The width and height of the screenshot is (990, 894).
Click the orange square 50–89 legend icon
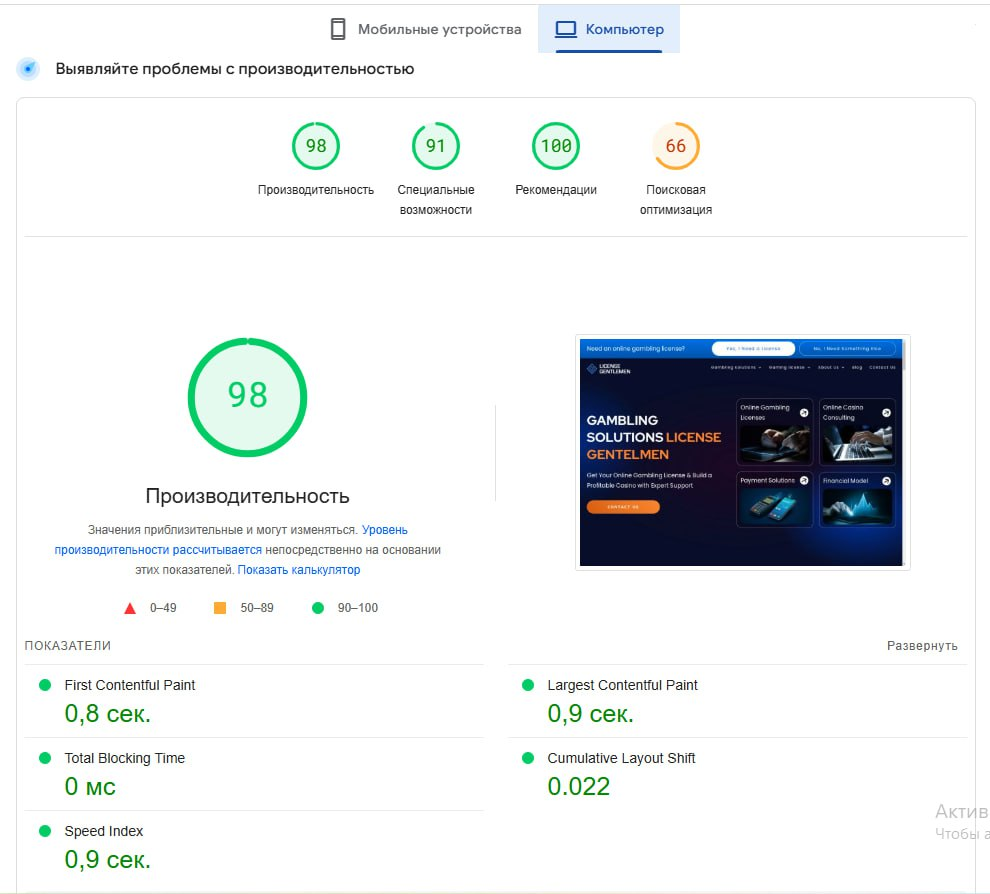point(220,608)
